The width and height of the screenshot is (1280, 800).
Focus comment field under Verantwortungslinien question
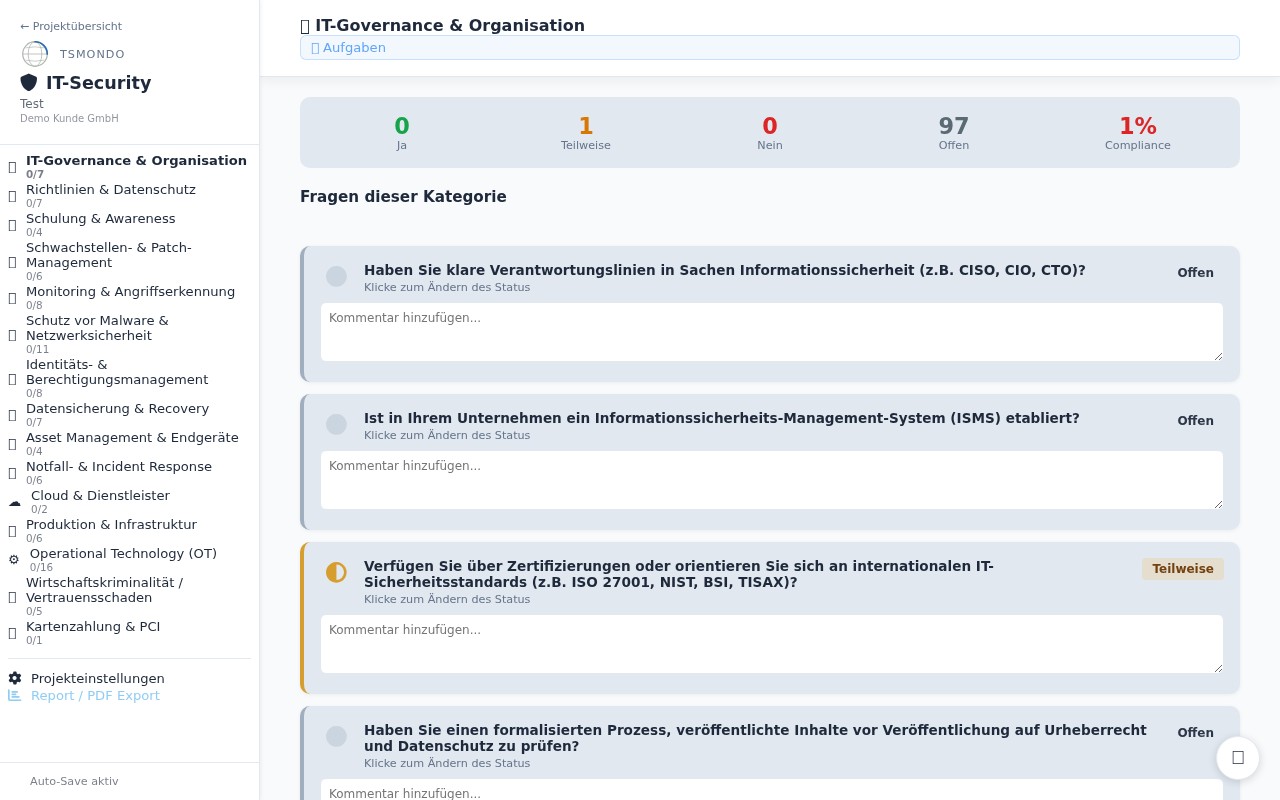click(x=772, y=332)
